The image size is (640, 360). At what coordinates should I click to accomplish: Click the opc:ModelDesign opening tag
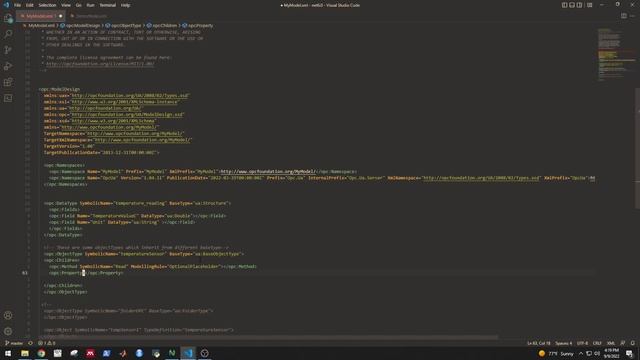60,89
